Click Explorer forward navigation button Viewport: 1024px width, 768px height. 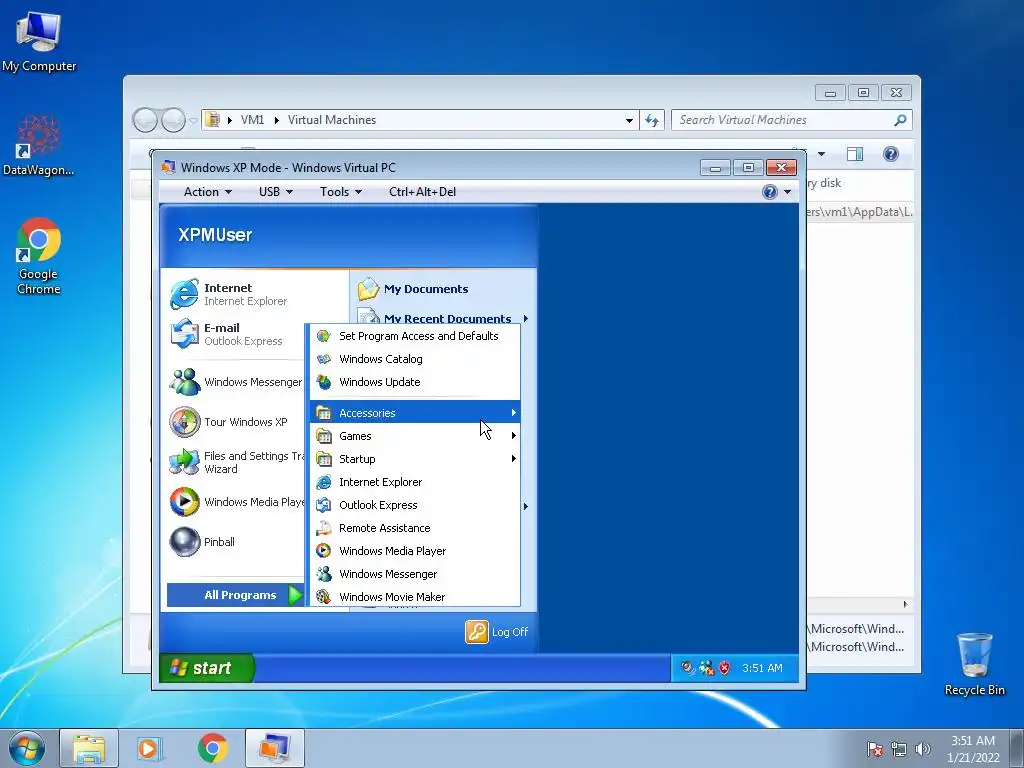pyautogui.click(x=173, y=120)
